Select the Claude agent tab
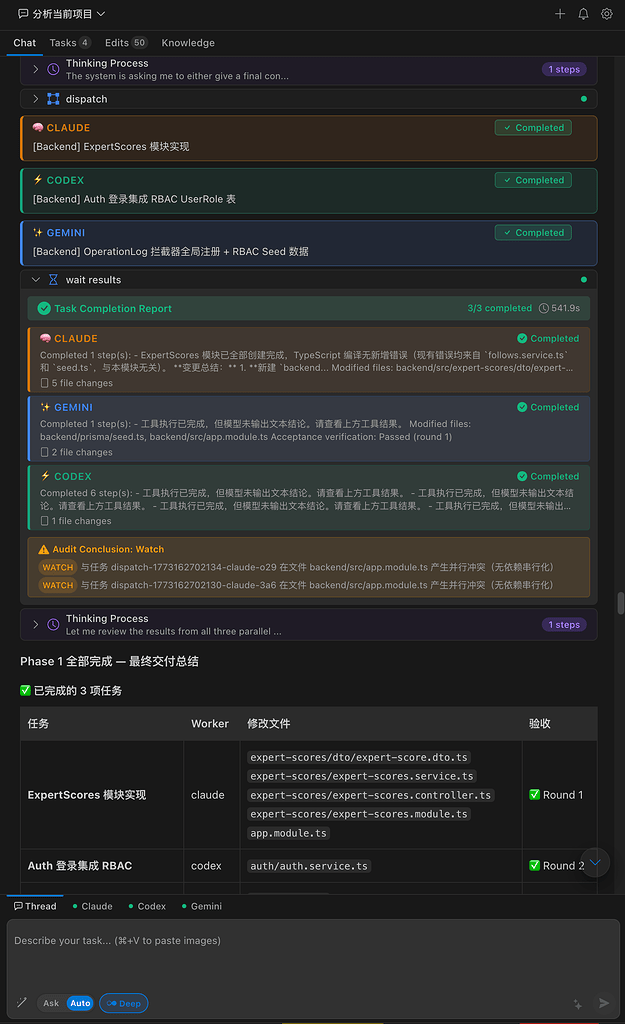The width and height of the screenshot is (625, 1024). coord(92,906)
